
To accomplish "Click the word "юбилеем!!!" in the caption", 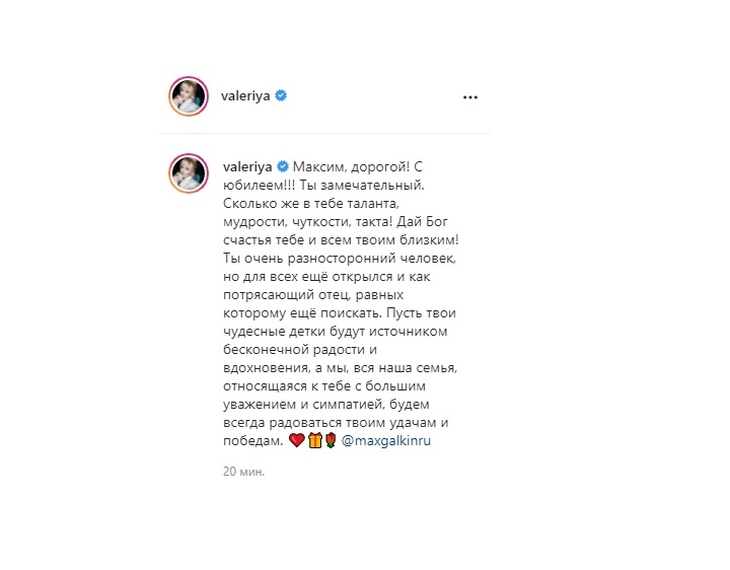I will point(259,185).
